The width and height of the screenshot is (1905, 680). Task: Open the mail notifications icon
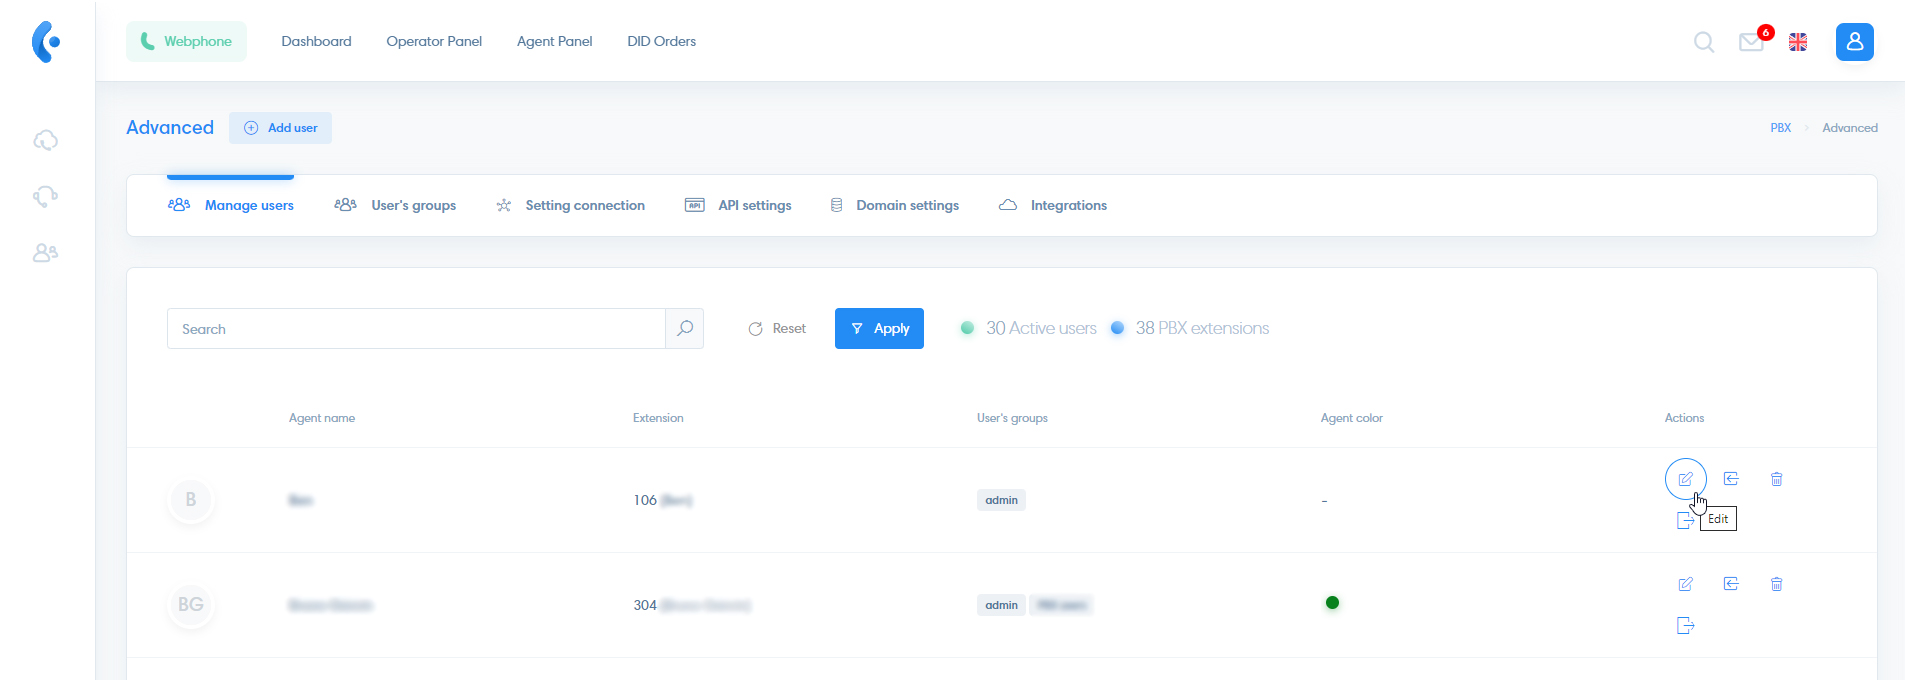1751,42
